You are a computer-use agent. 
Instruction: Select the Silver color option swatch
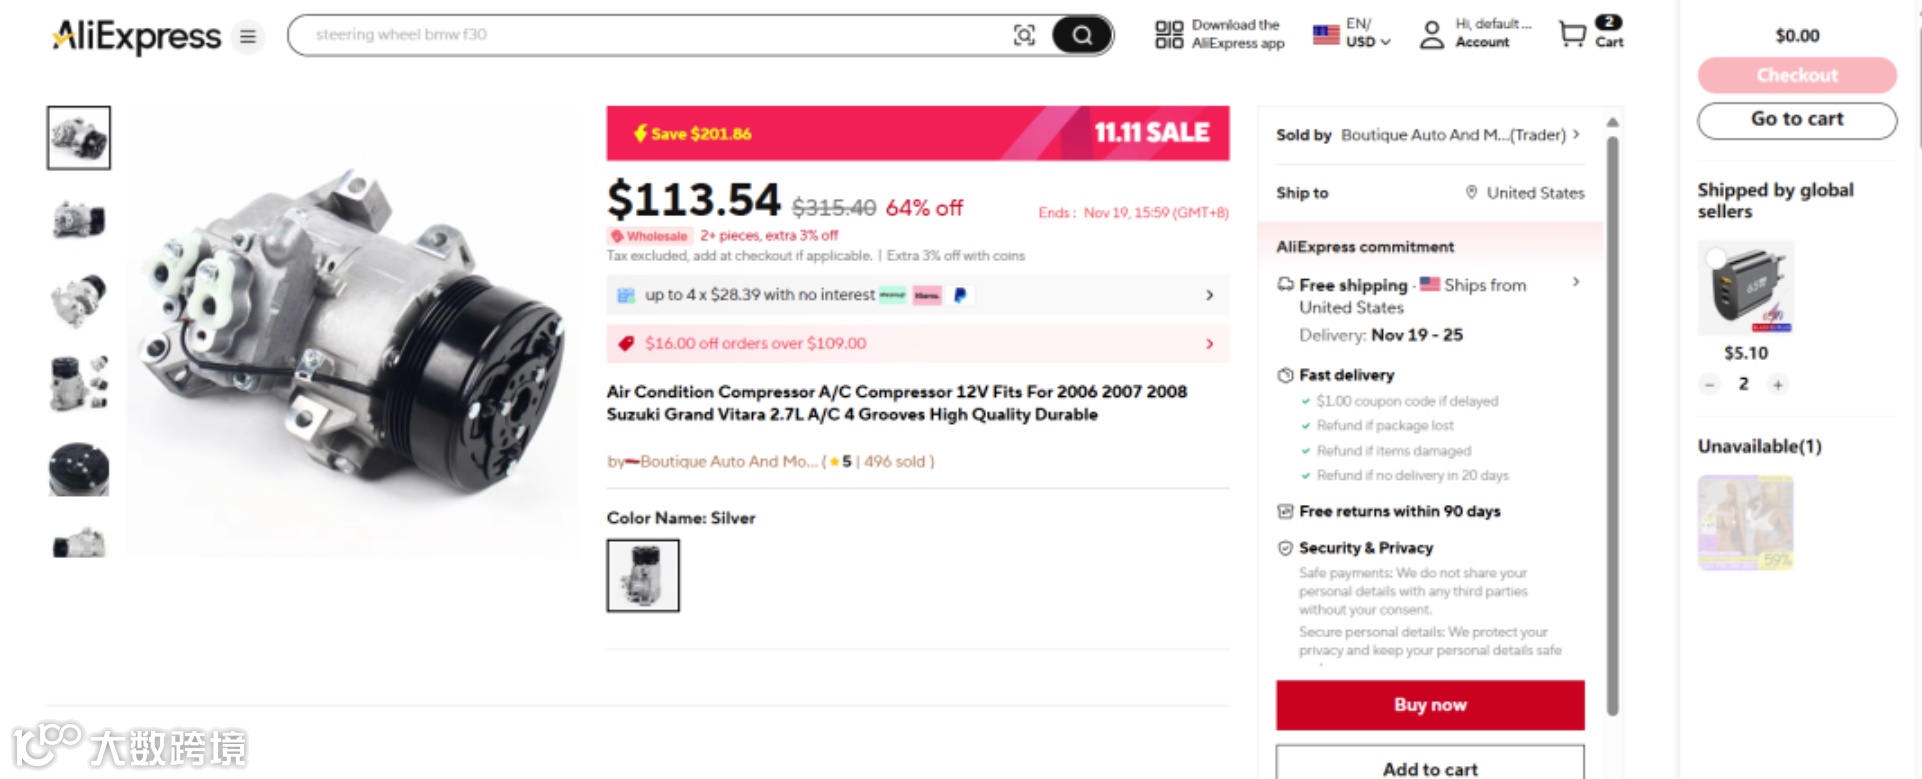pos(643,575)
